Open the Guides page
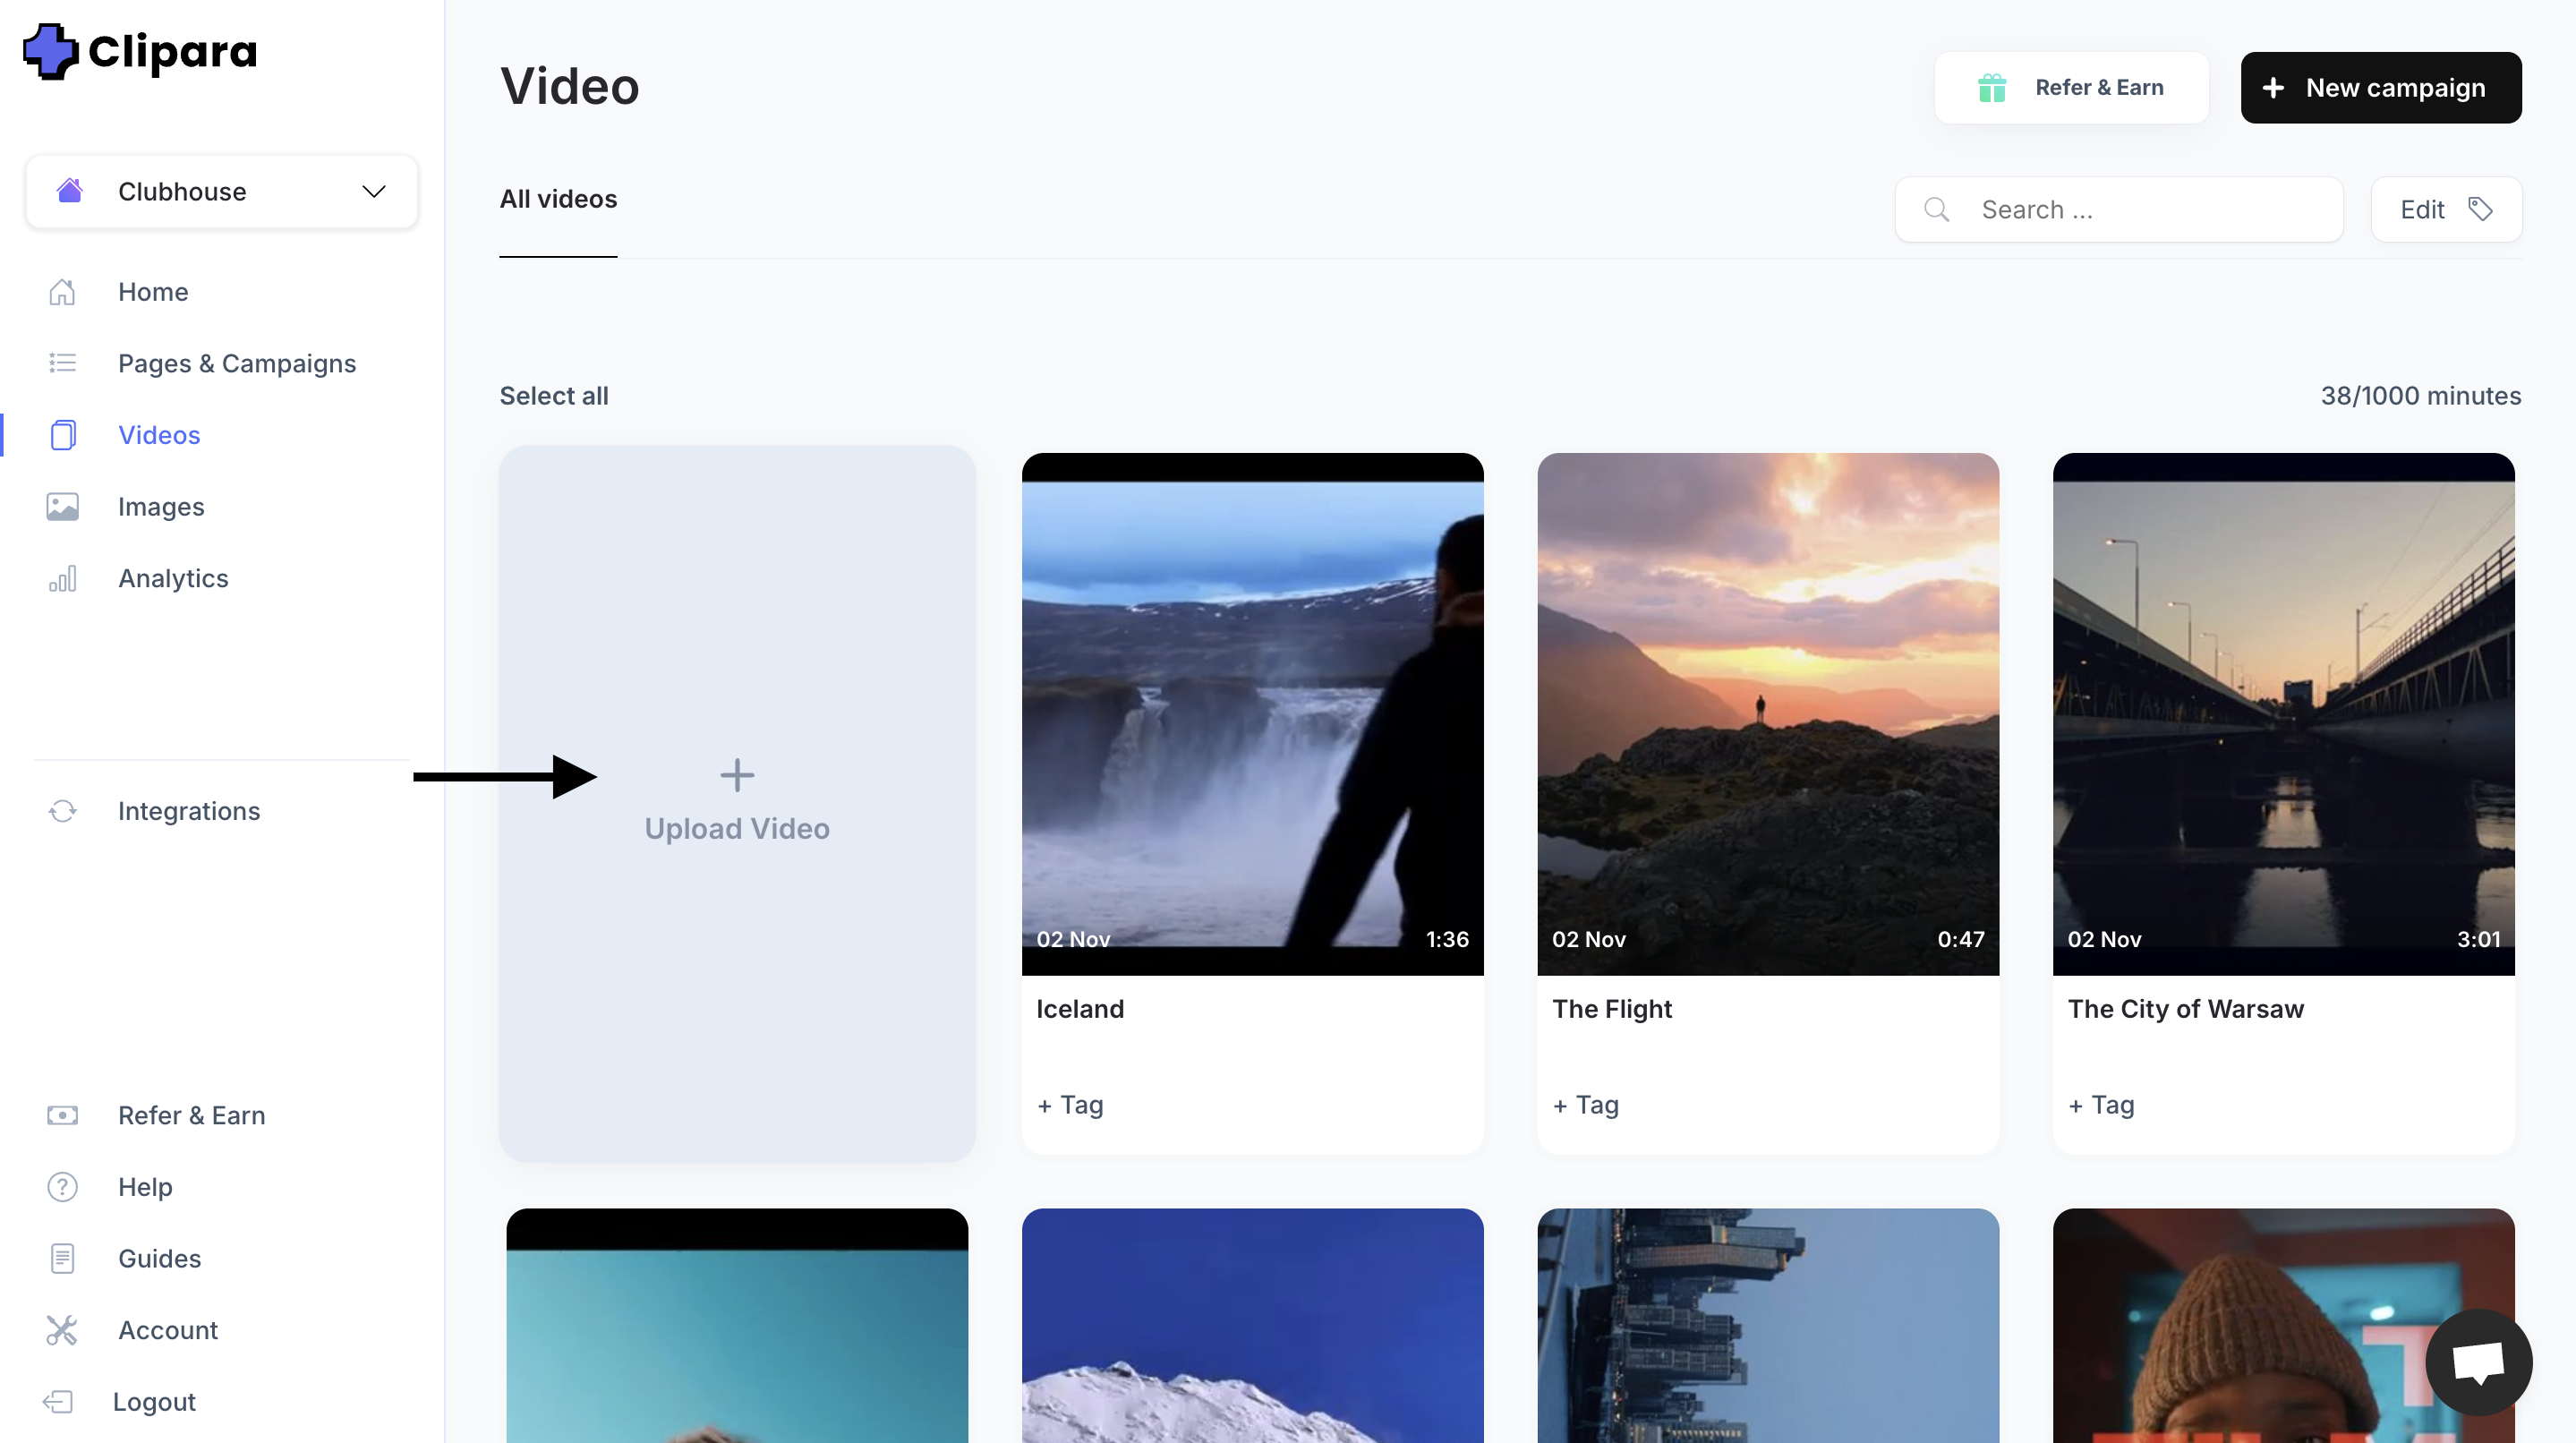 pos(159,1259)
